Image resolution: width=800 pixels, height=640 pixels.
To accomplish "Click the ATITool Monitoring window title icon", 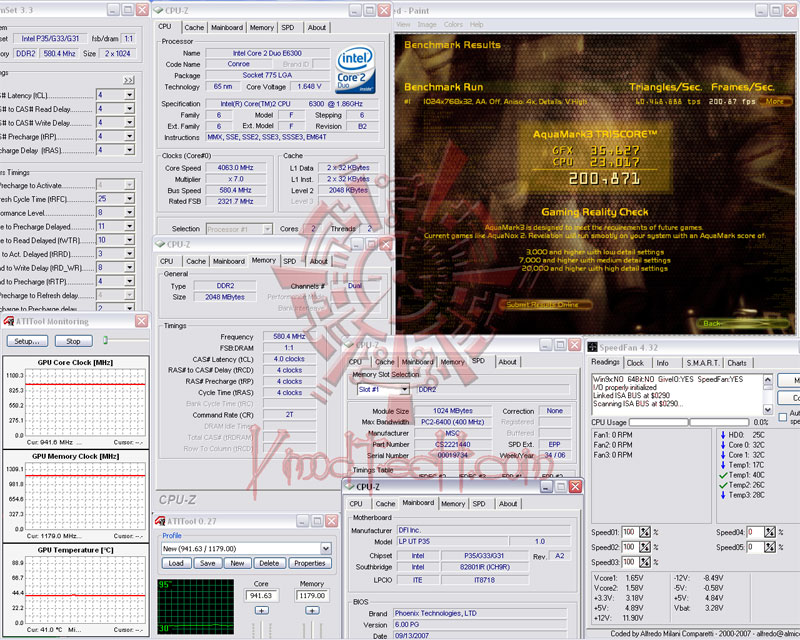I will pos(8,321).
